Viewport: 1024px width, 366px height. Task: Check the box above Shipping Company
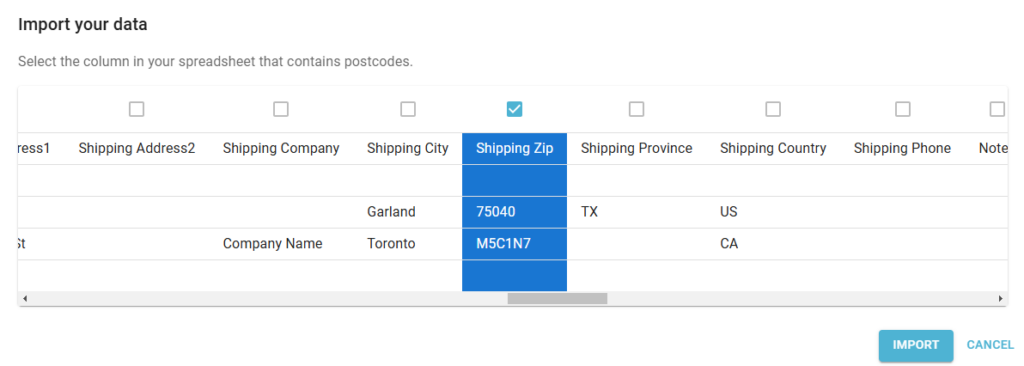click(281, 109)
